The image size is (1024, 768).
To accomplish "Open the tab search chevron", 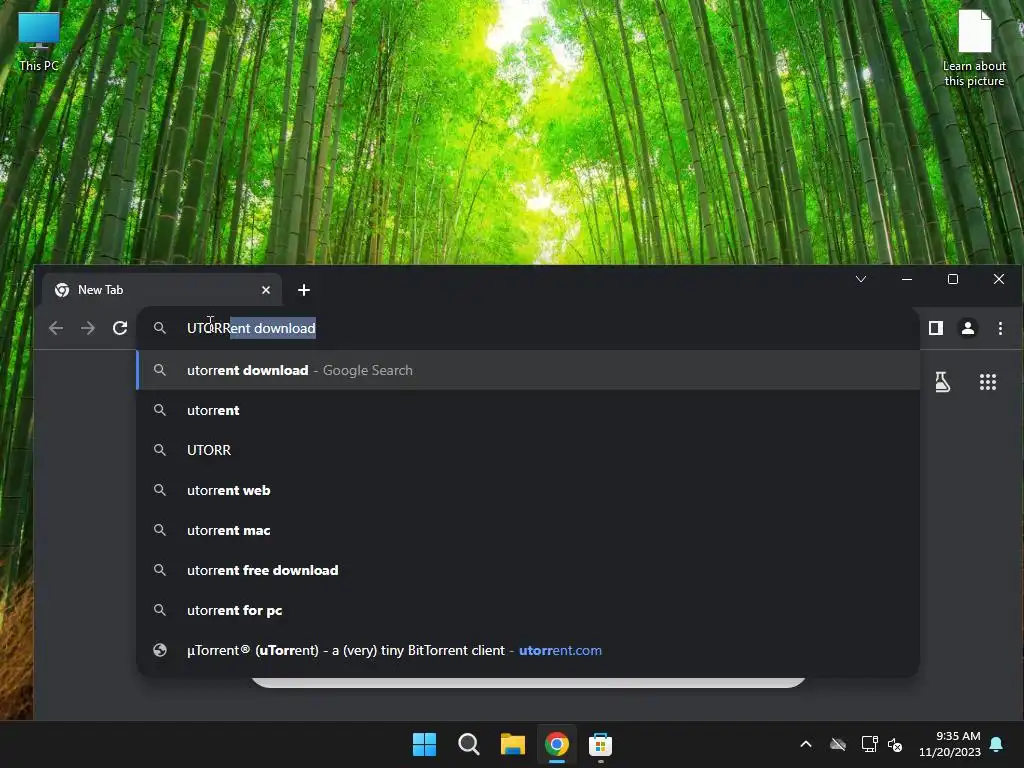I will click(861, 279).
